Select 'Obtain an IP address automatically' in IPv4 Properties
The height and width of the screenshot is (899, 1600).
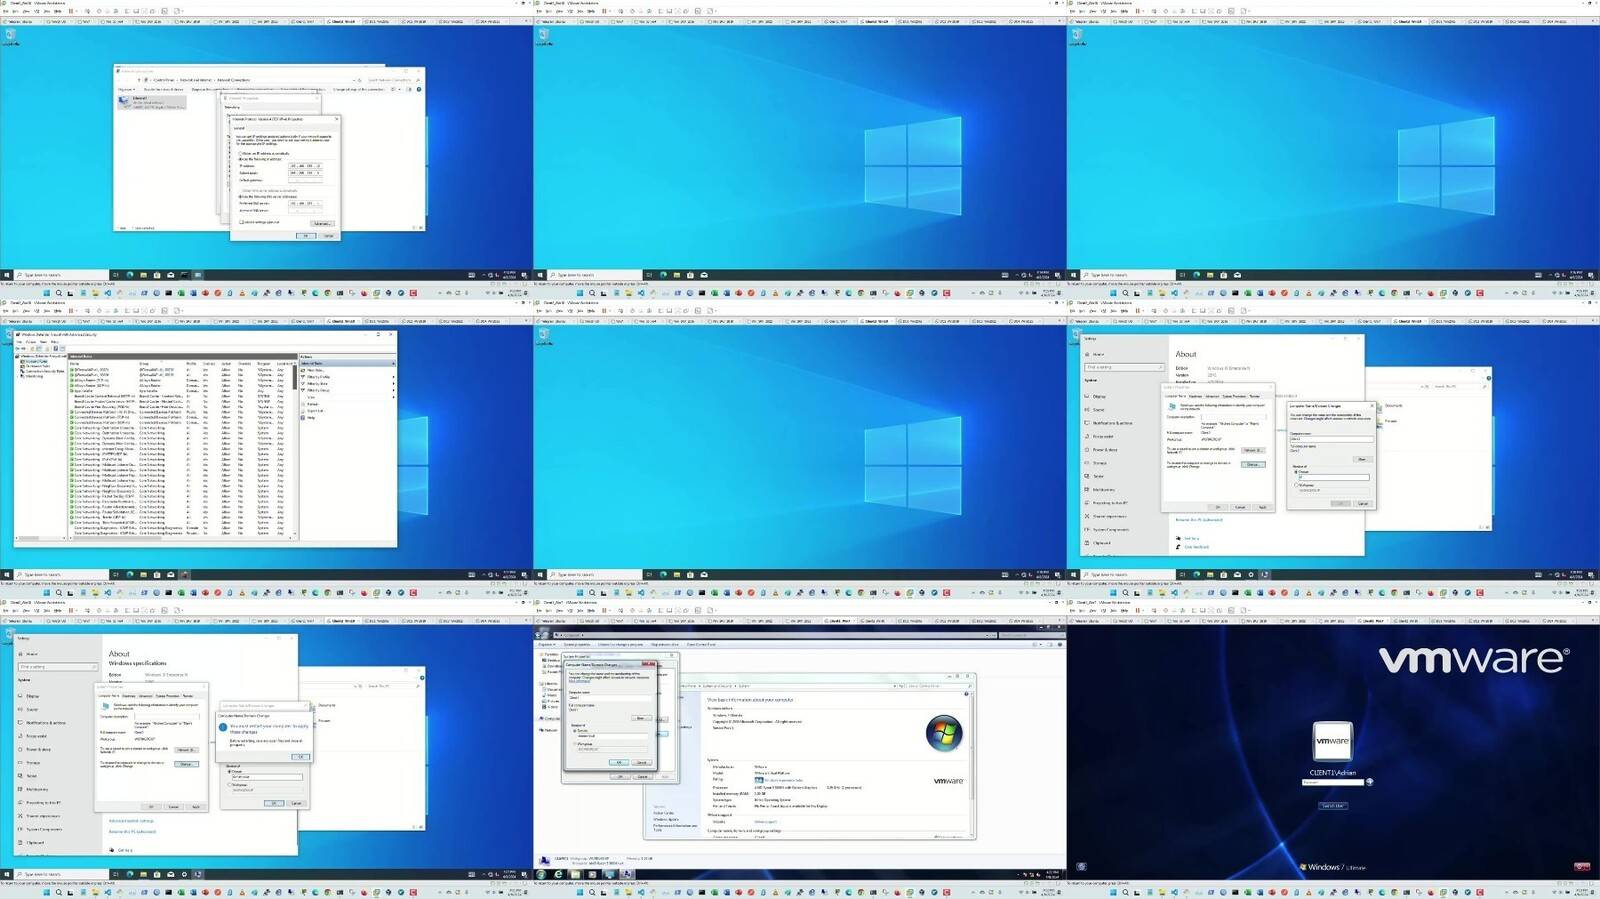click(x=240, y=153)
